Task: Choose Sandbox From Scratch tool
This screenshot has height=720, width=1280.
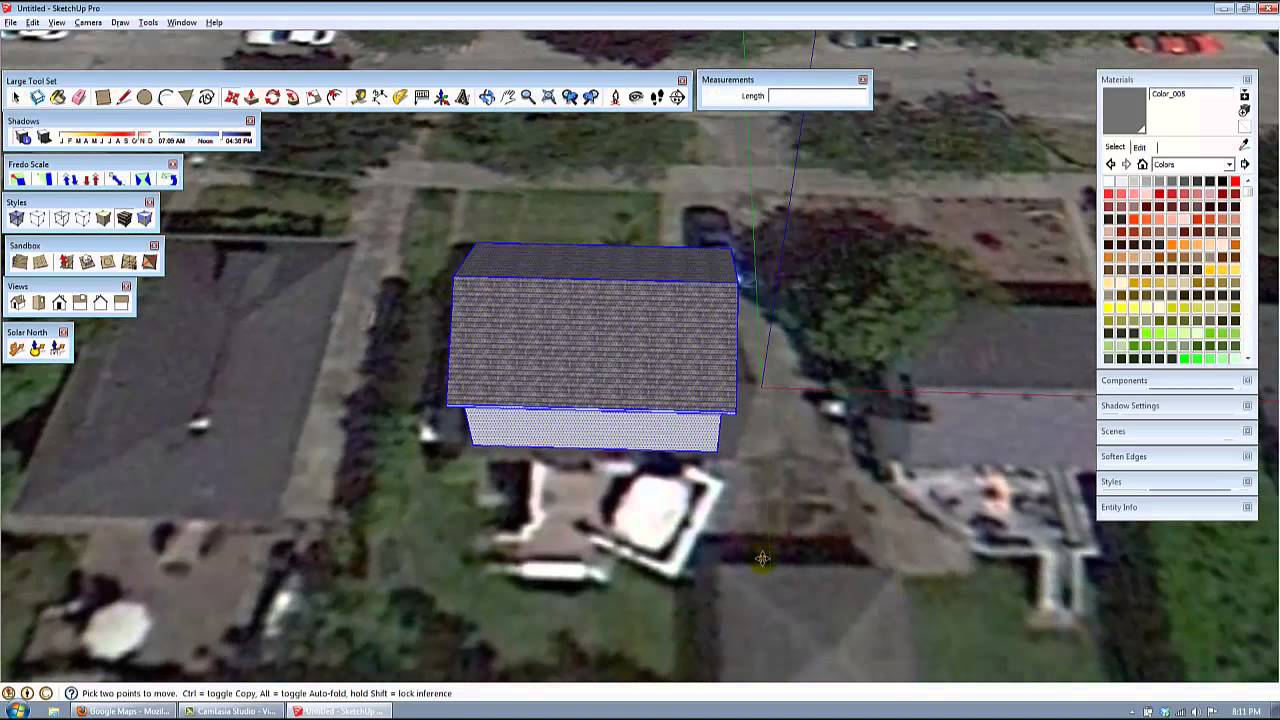Action: pos(40,262)
